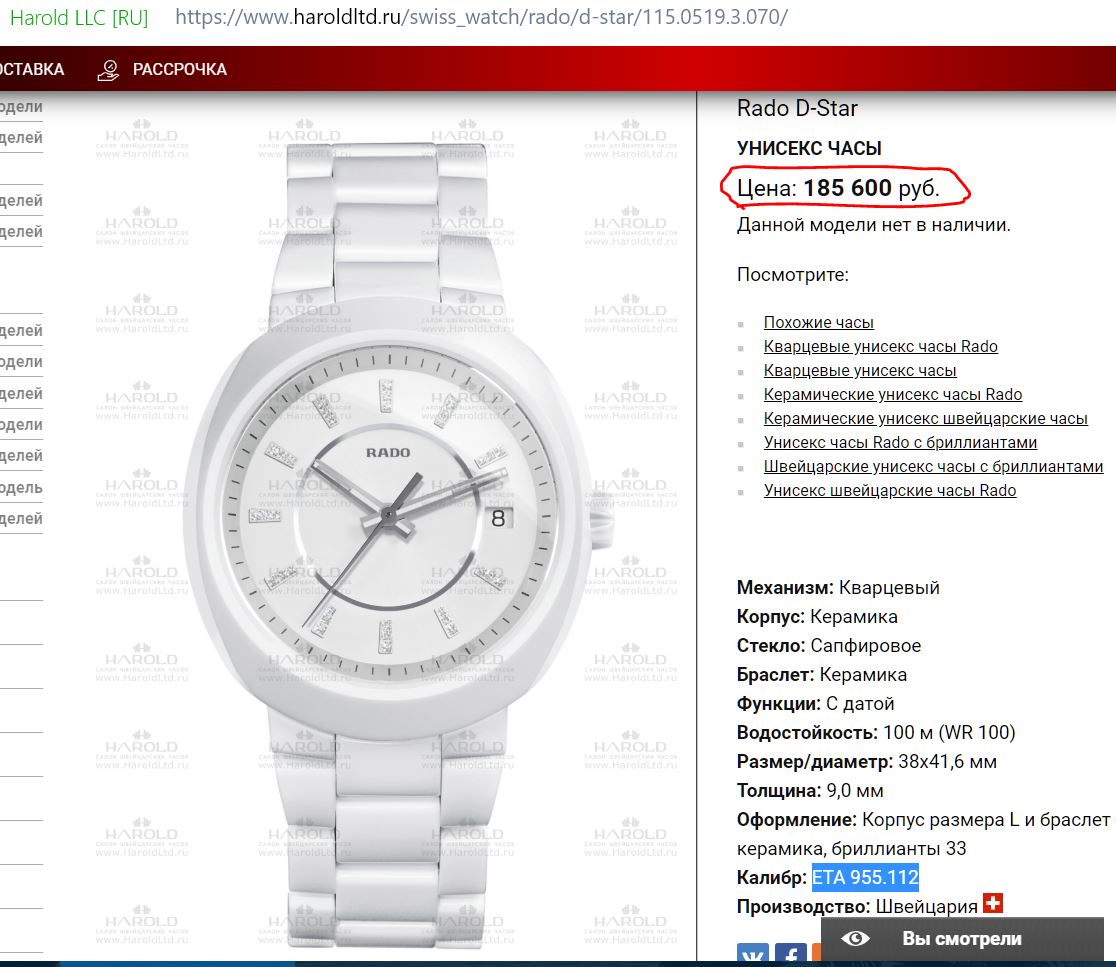Click the highlighted ETA 955.112 caliber text
The image size is (1116, 967).
pos(864,878)
